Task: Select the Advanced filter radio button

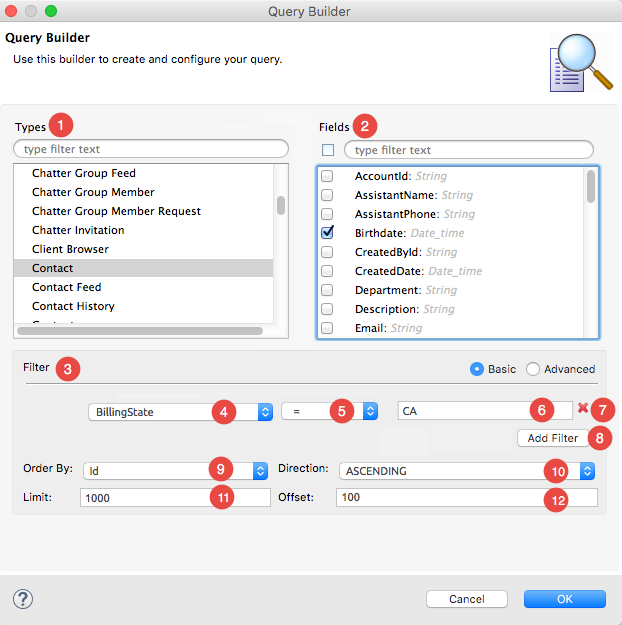Action: coord(533,369)
